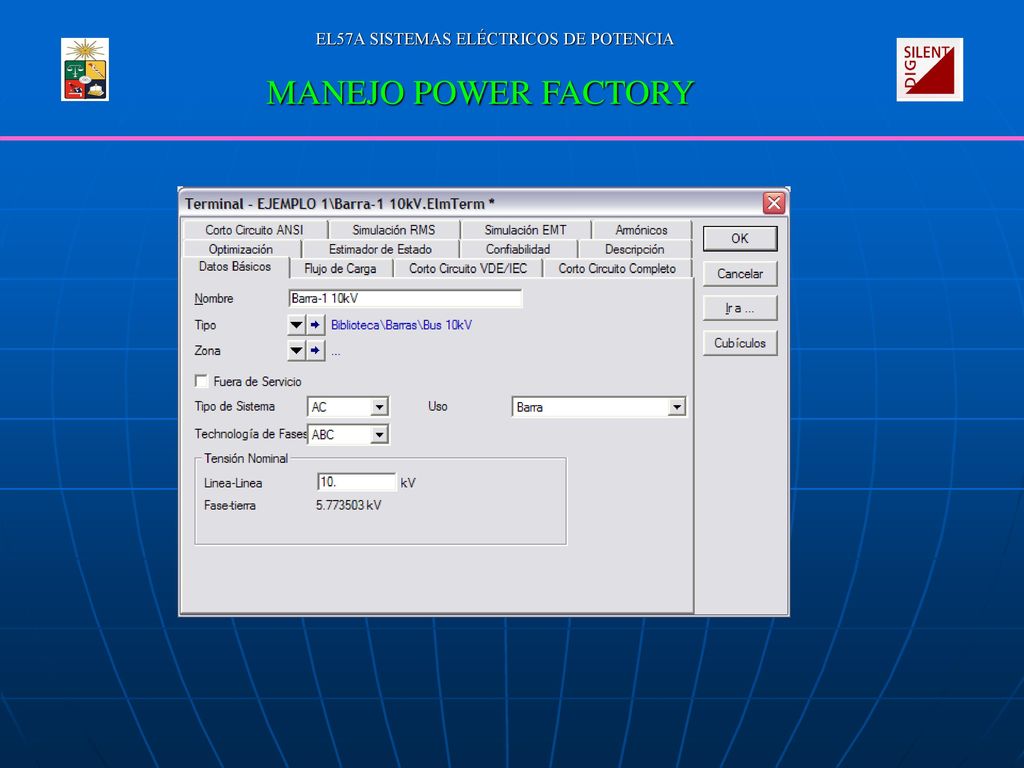The image size is (1024, 768).
Task: Switch to the Corto Circuito ANSI tab
Action: (x=255, y=230)
